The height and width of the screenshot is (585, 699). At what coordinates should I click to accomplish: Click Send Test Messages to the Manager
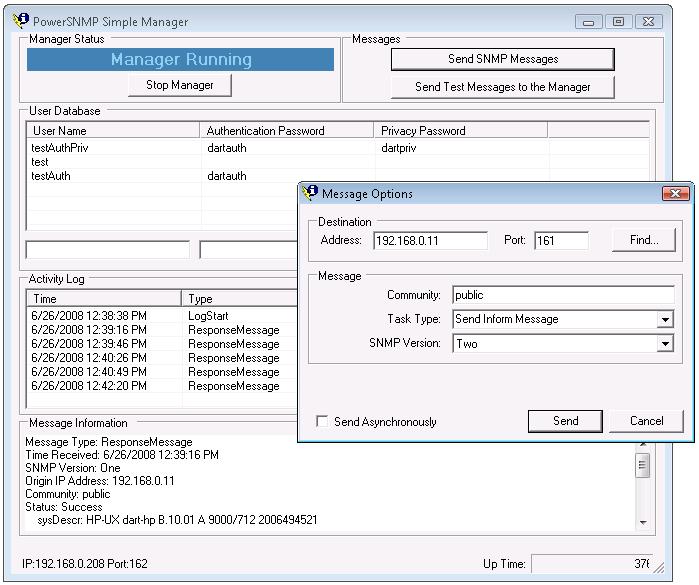[502, 87]
